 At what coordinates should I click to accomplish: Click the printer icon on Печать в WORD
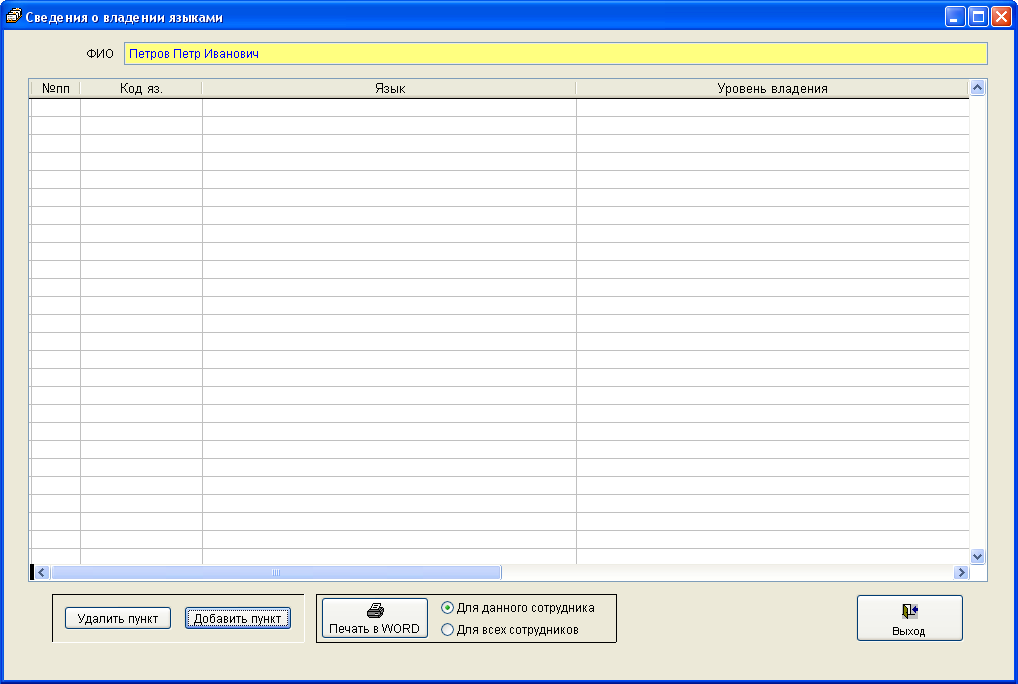point(375,611)
